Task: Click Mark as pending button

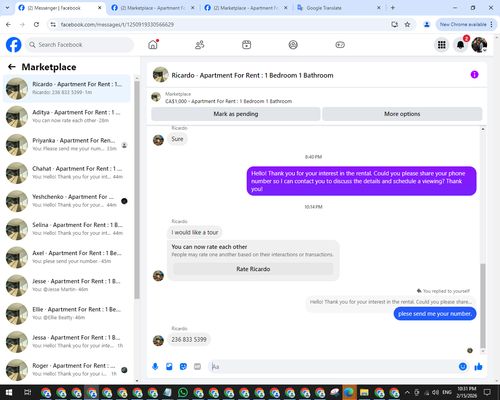Action: click(x=236, y=114)
